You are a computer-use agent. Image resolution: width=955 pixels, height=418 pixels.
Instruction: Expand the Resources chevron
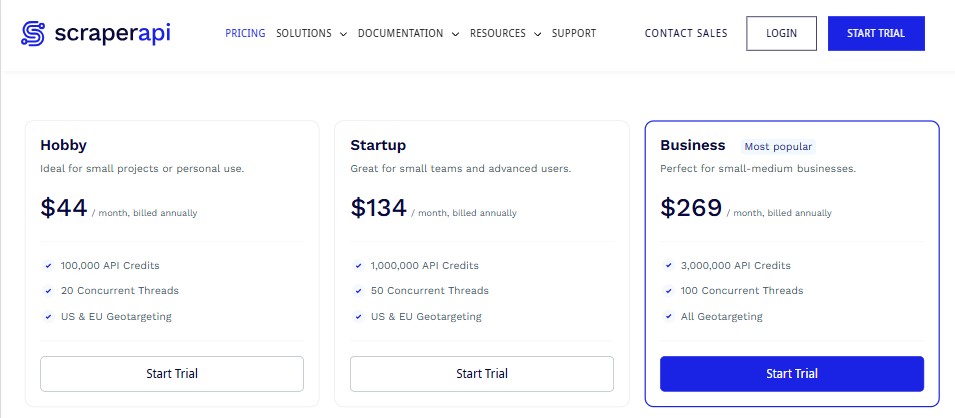(x=537, y=35)
